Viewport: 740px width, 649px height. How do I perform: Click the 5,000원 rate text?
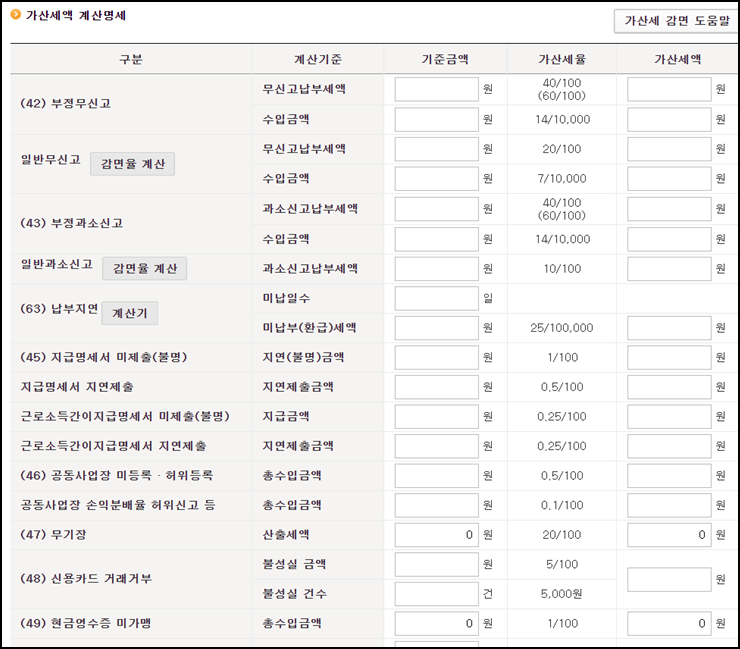[x=562, y=594]
